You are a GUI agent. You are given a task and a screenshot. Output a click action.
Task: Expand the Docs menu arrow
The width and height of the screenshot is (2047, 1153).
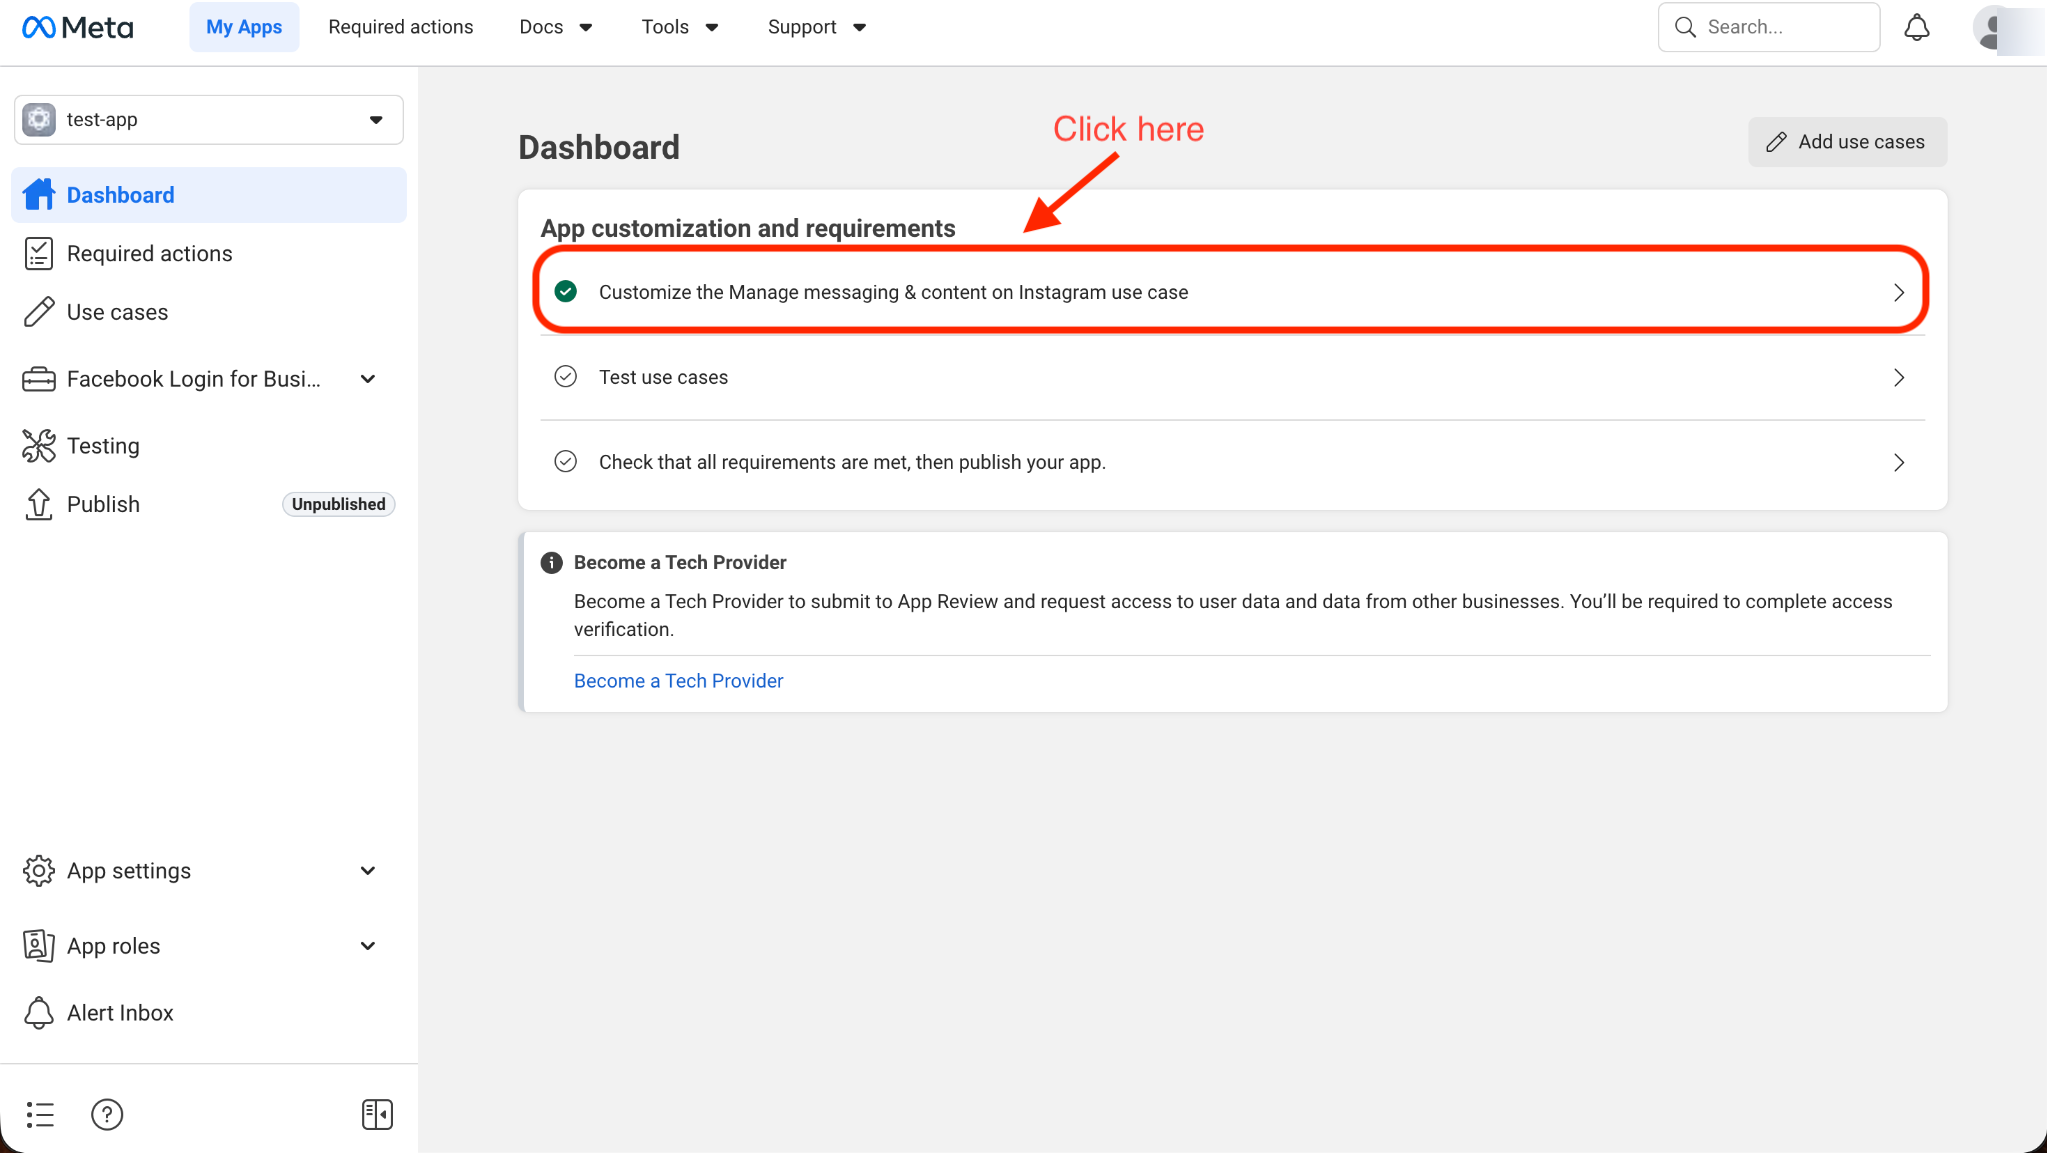[586, 27]
